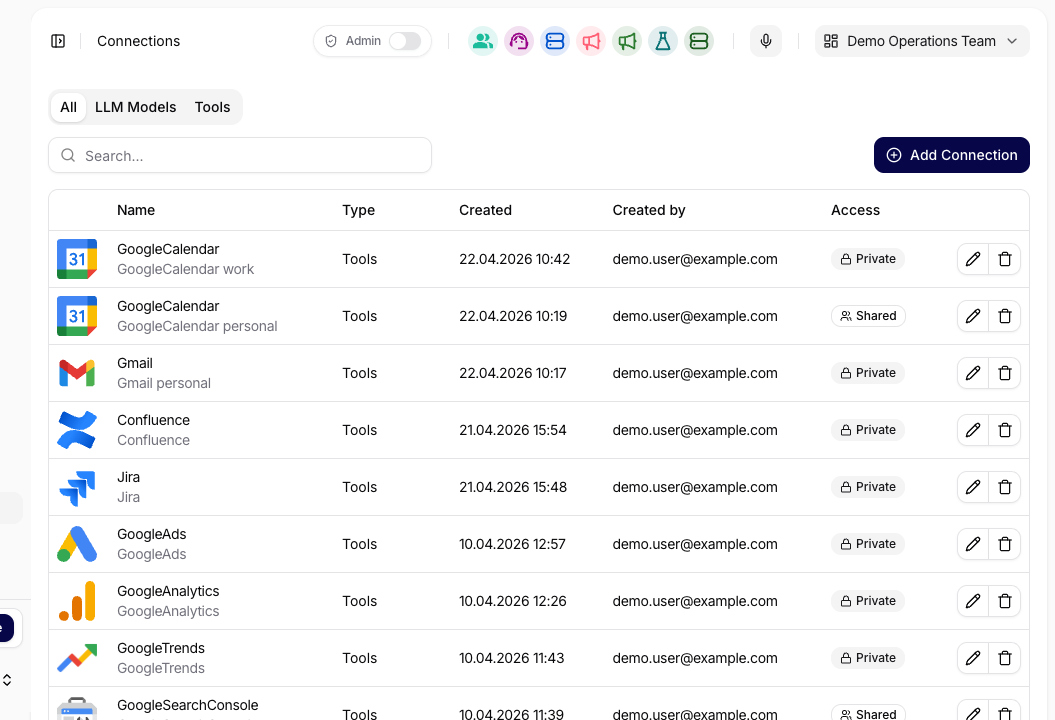Switch to the LLM Models tab
Viewport: 1055px width, 720px height.
[135, 107]
